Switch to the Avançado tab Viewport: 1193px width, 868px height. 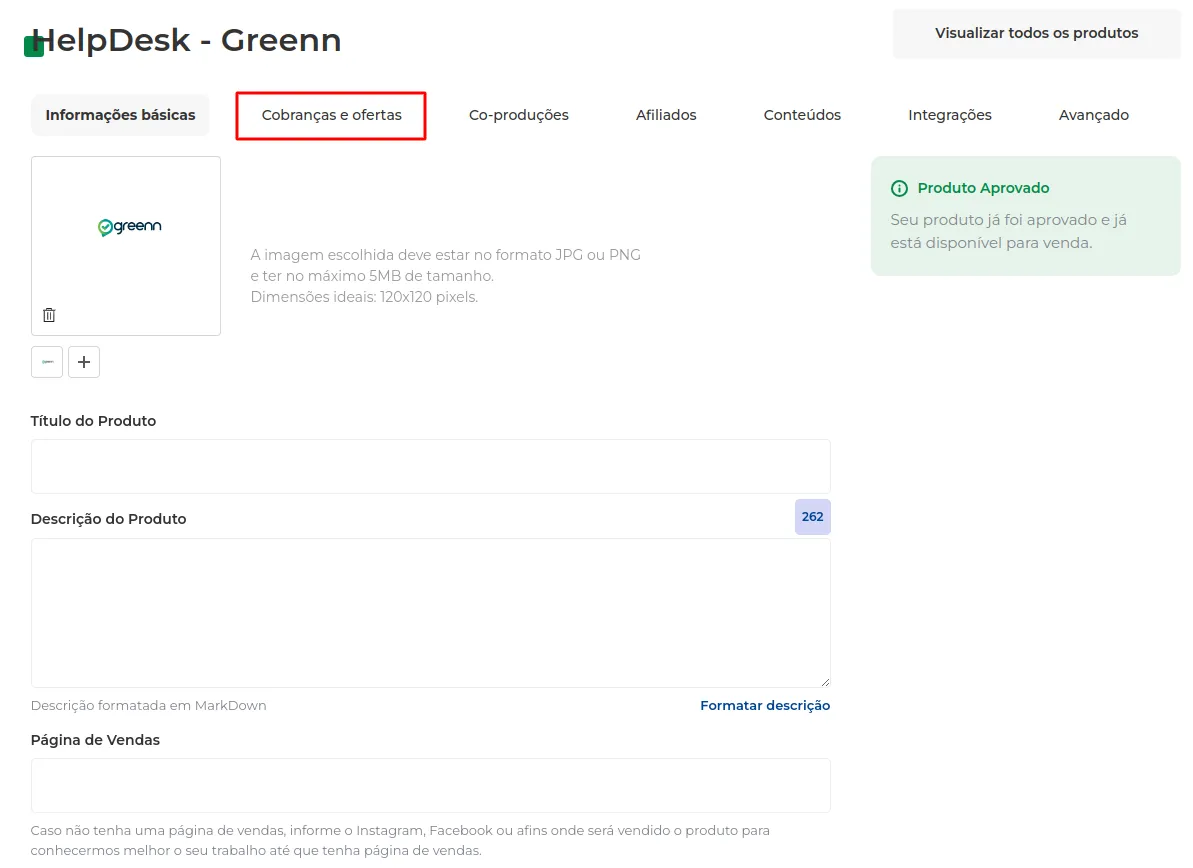(1093, 115)
